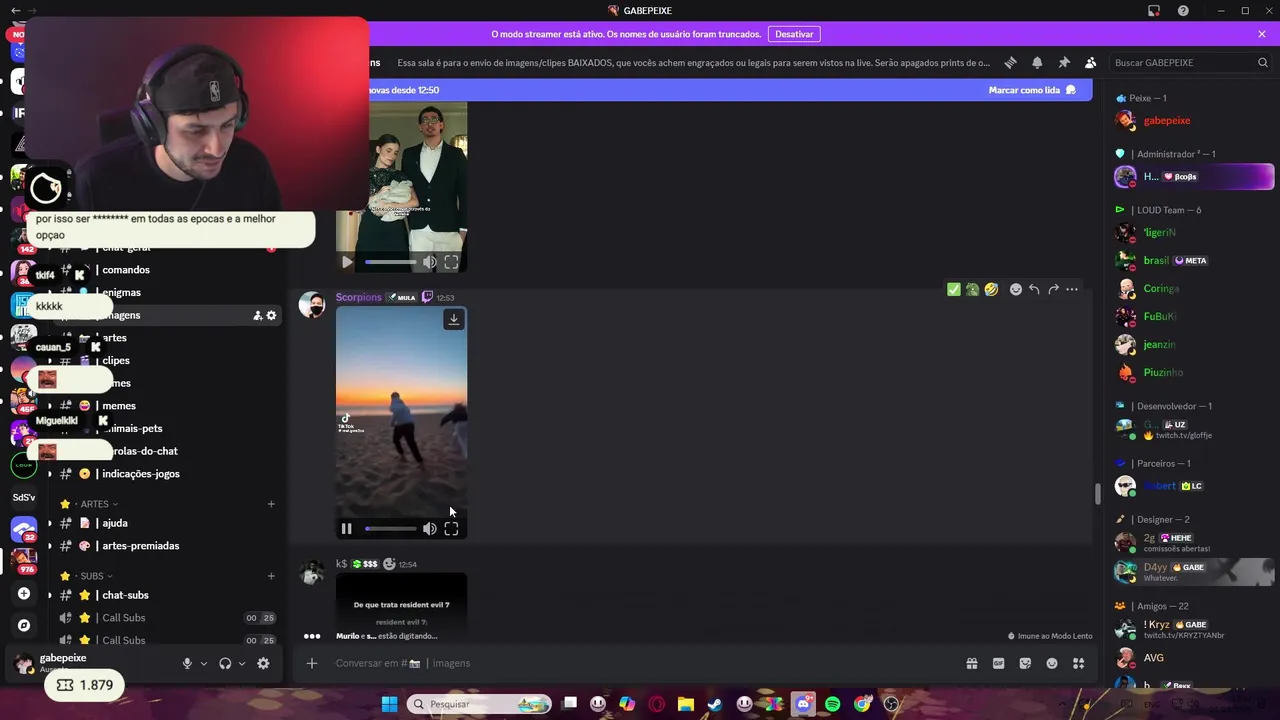This screenshot has height=720, width=1280.
Task: Reply to the Scorpions message
Action: click(x=1034, y=289)
